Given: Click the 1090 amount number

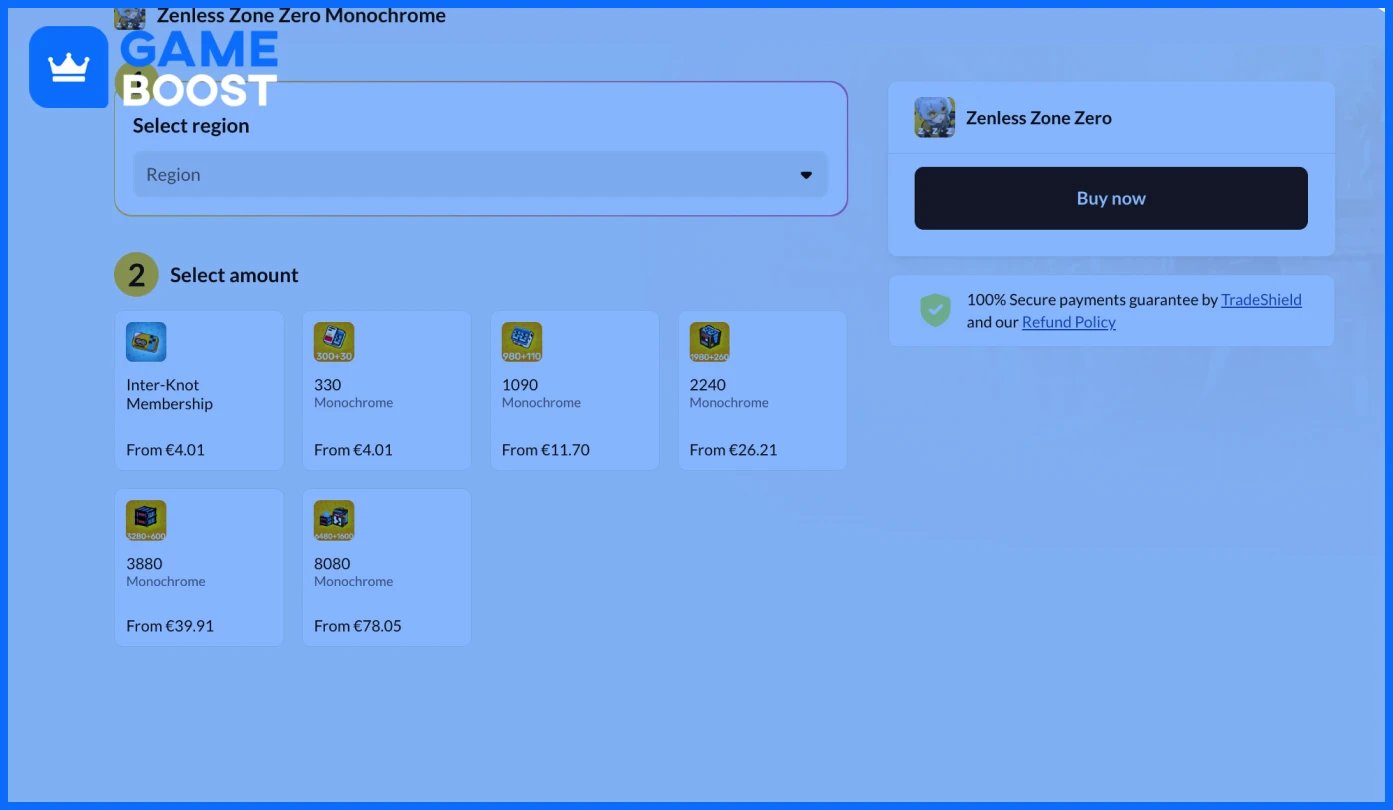Looking at the screenshot, I should click(520, 385).
